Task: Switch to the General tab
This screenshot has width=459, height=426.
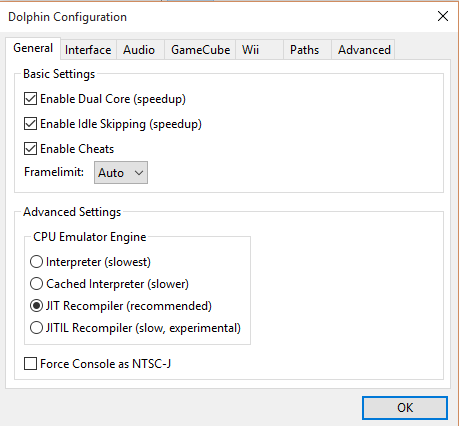Action: tap(33, 48)
